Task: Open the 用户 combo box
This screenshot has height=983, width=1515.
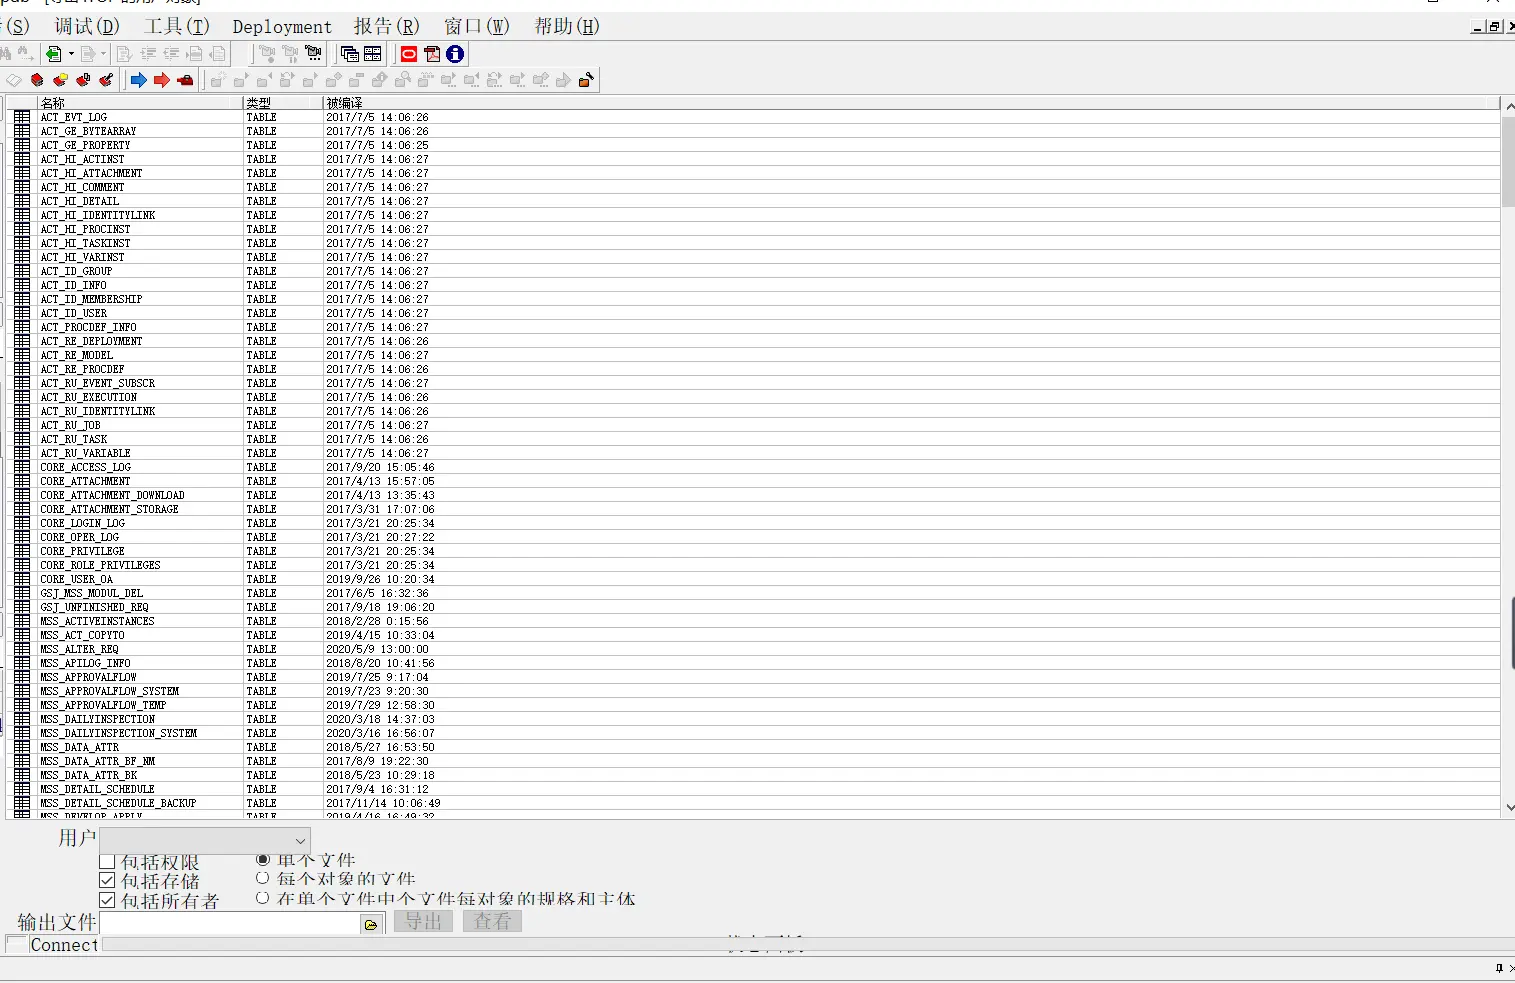Action: click(x=205, y=840)
